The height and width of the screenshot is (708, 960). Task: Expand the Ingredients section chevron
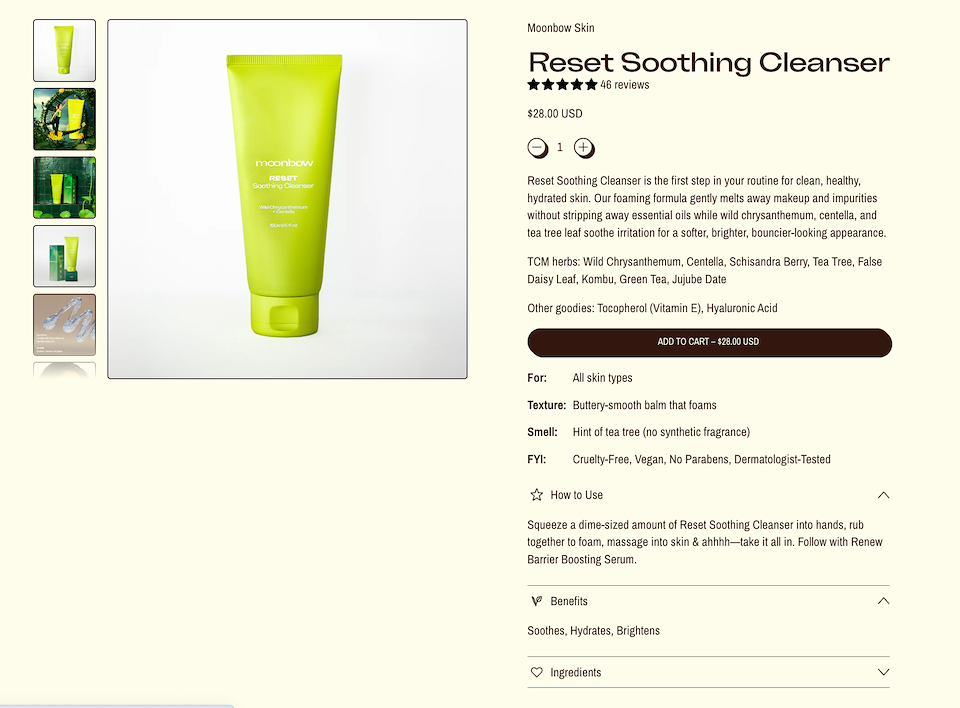883,672
